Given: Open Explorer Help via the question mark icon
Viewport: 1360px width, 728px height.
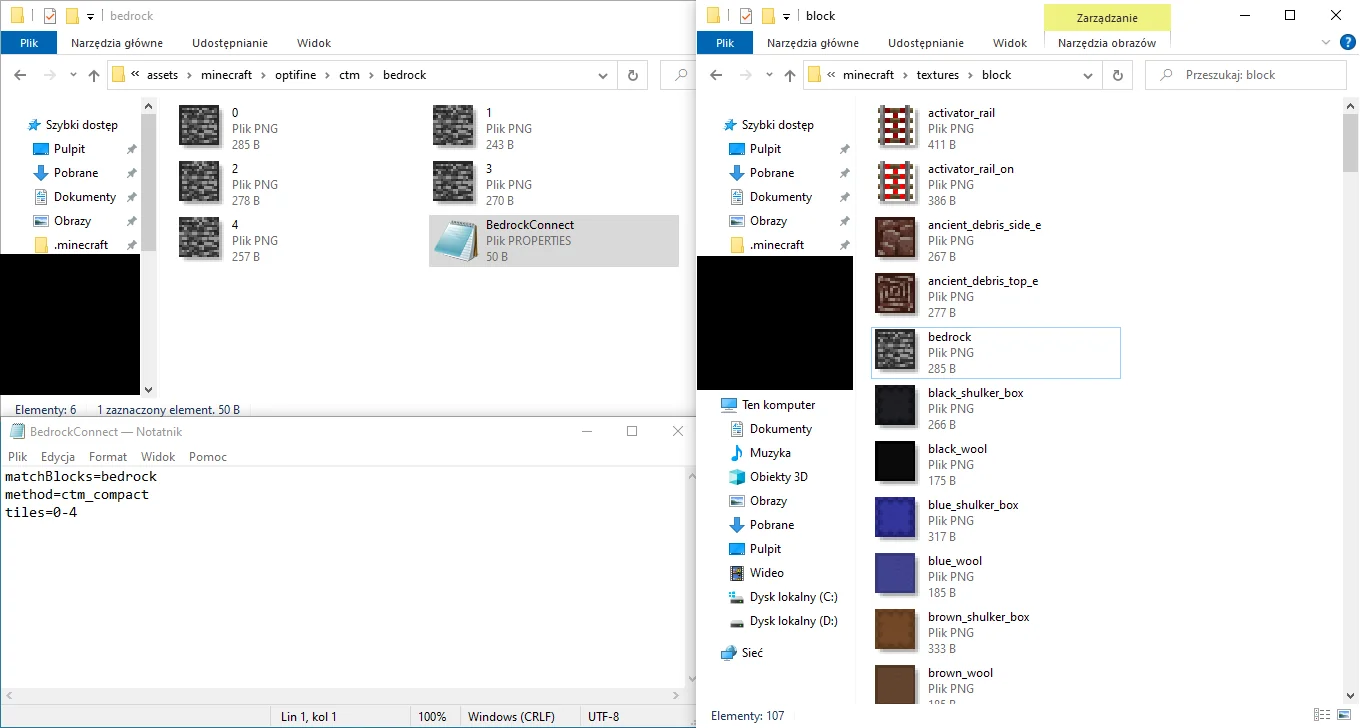Looking at the screenshot, I should (x=1347, y=42).
